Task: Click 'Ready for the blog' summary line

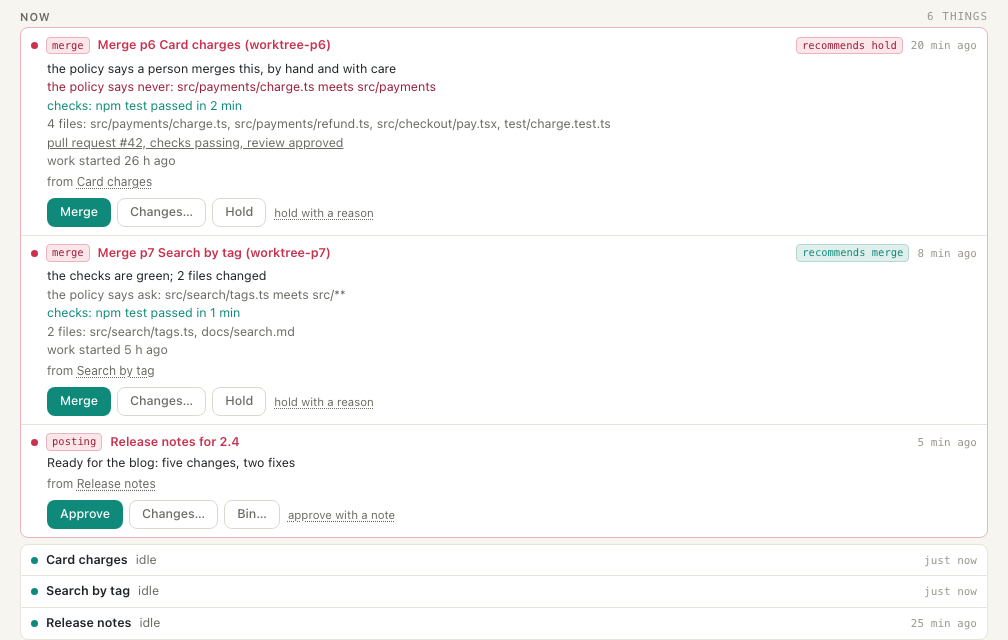Action: point(171,463)
